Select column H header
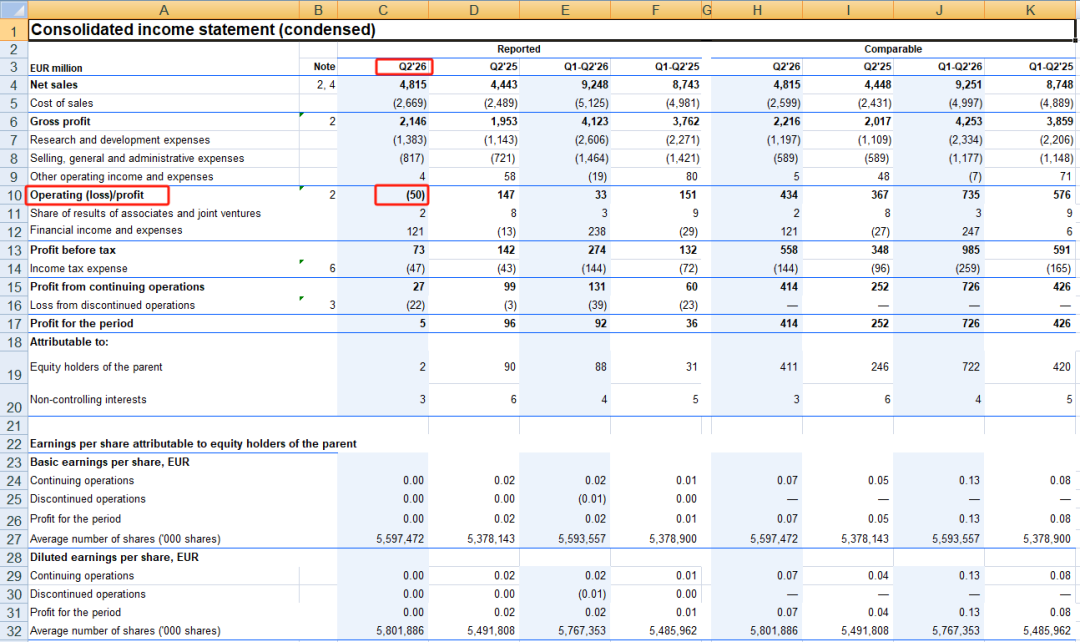Image resolution: width=1080 pixels, height=642 pixels. click(757, 10)
